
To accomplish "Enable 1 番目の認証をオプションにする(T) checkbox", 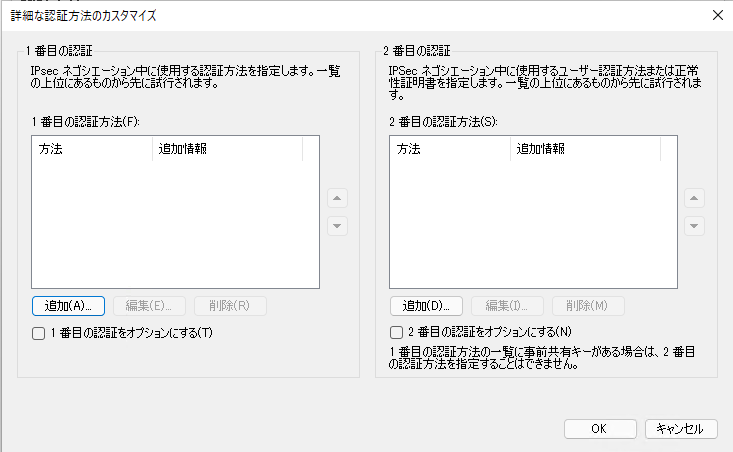I will [x=38, y=333].
